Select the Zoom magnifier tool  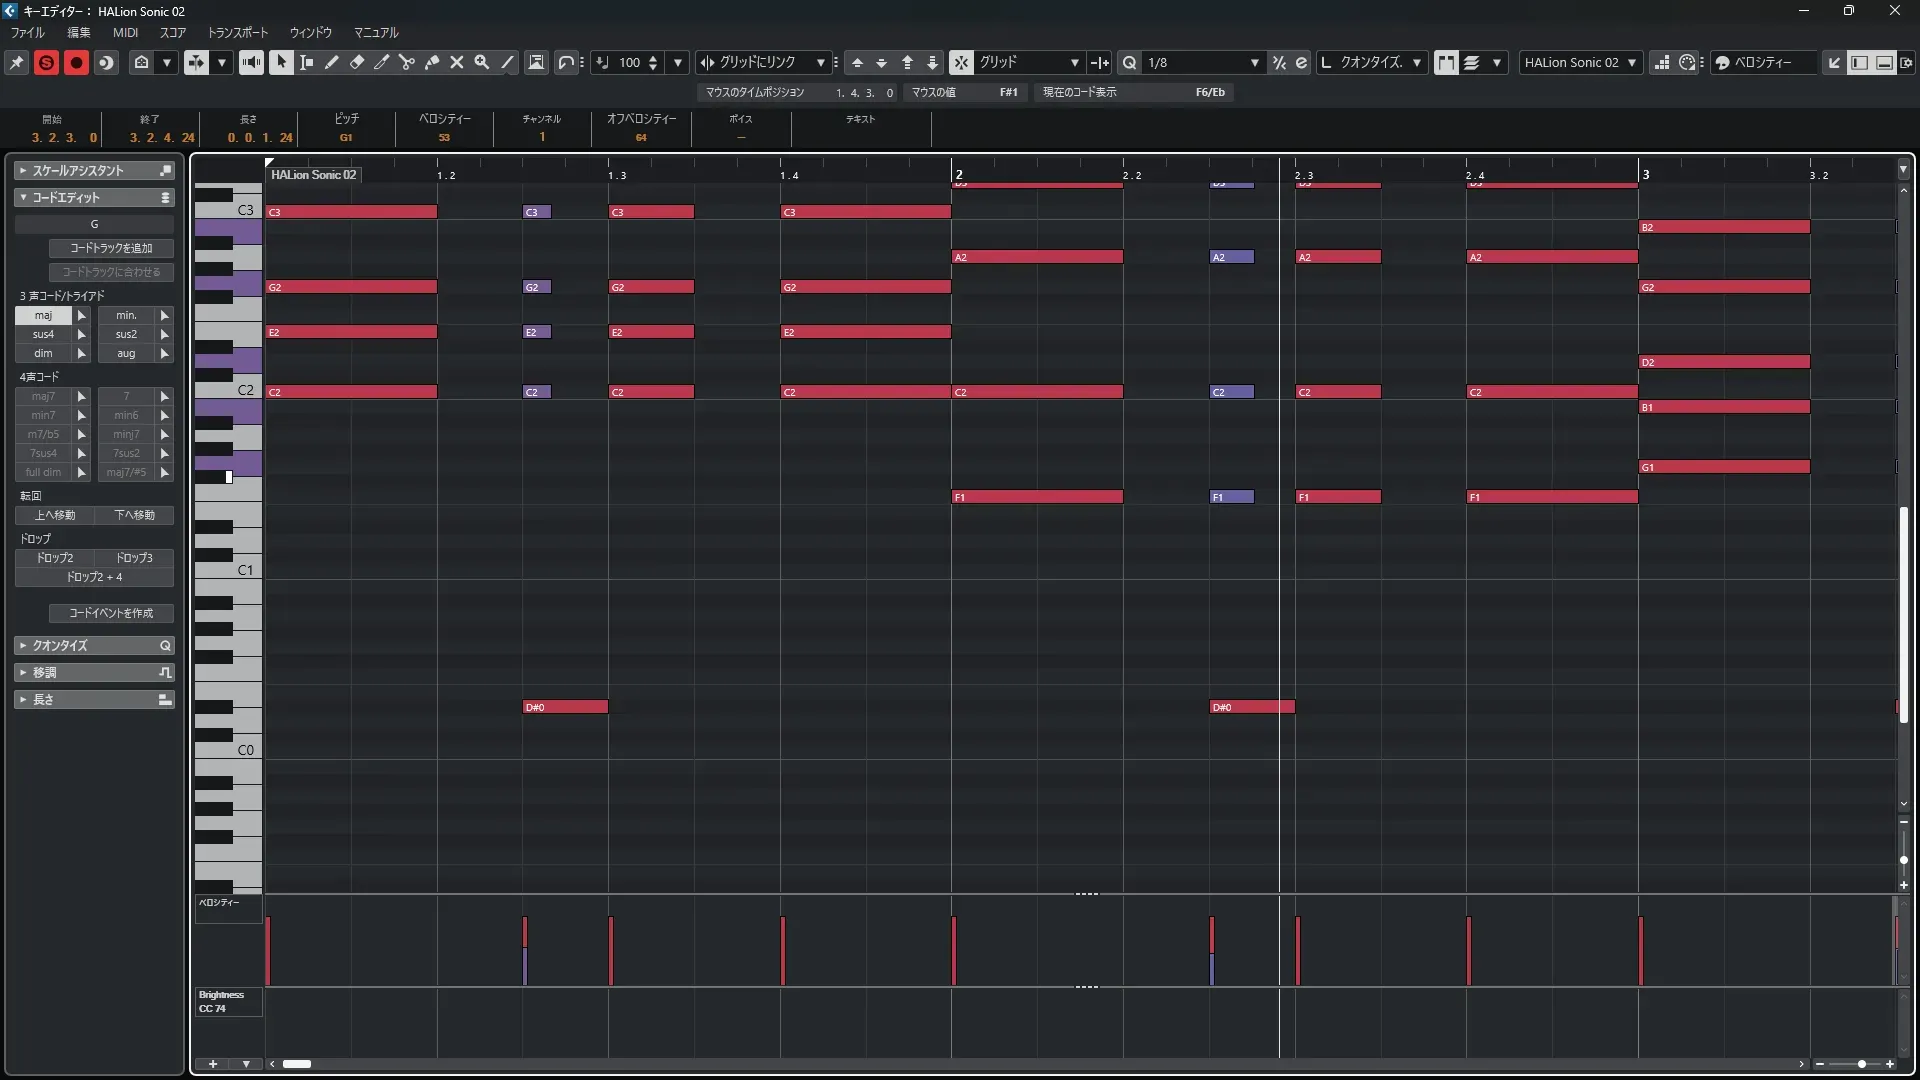pos(482,62)
